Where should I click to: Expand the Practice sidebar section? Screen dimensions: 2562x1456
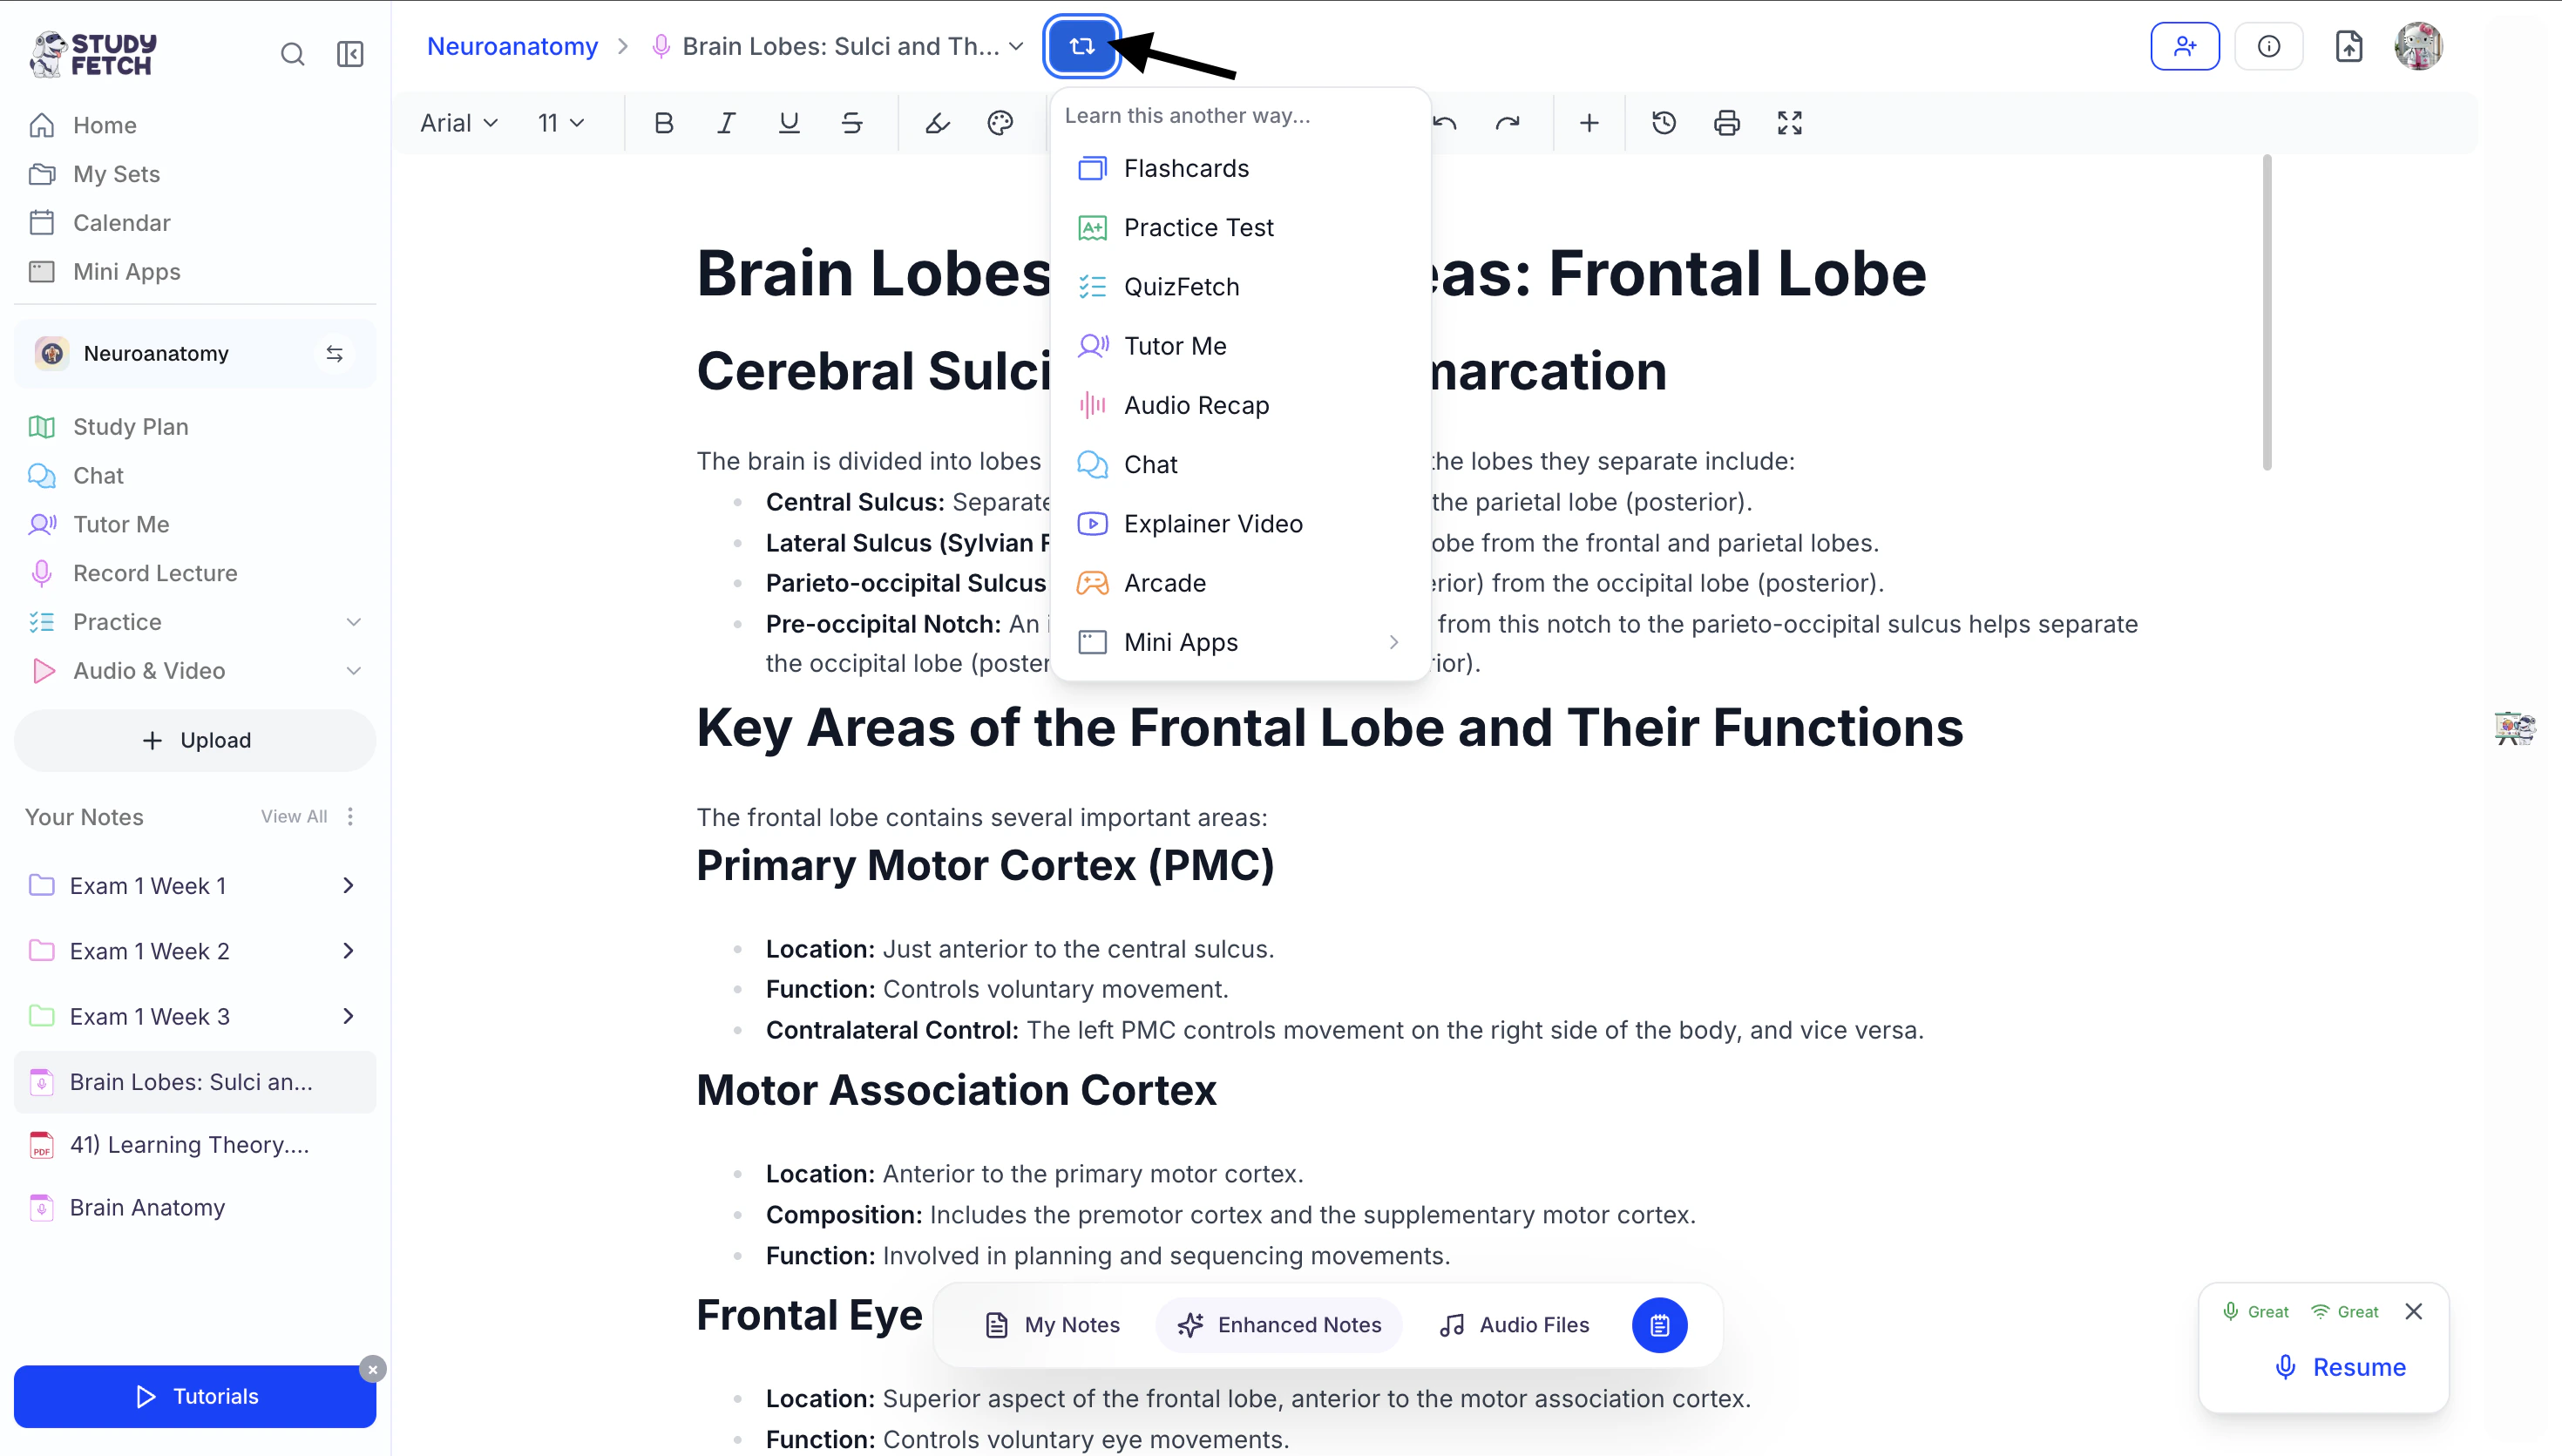353,622
